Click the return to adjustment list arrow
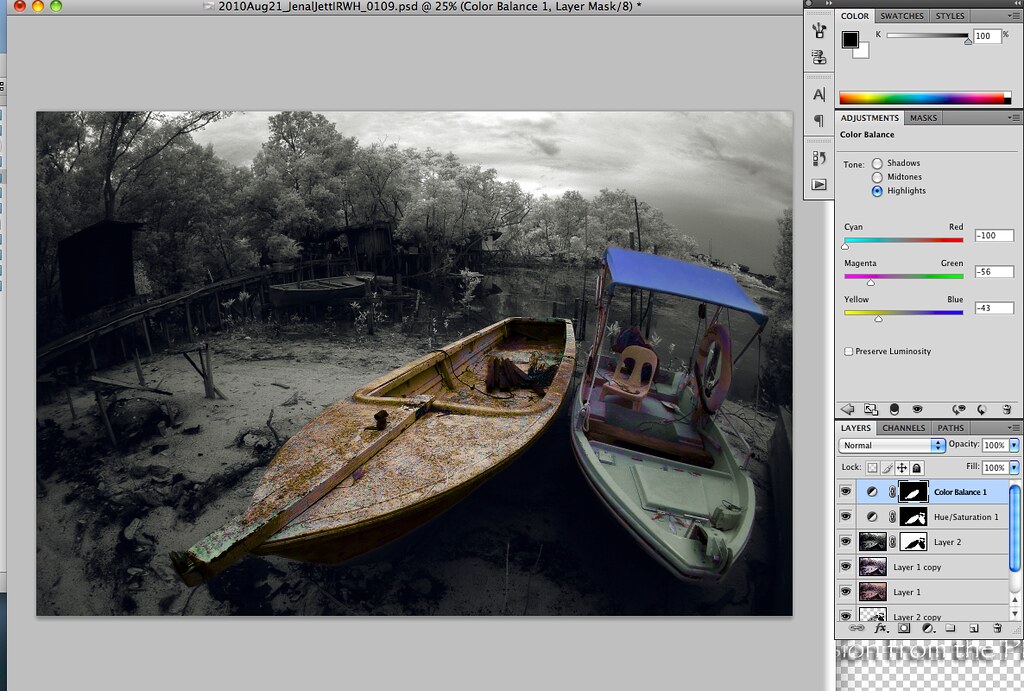 click(848, 409)
